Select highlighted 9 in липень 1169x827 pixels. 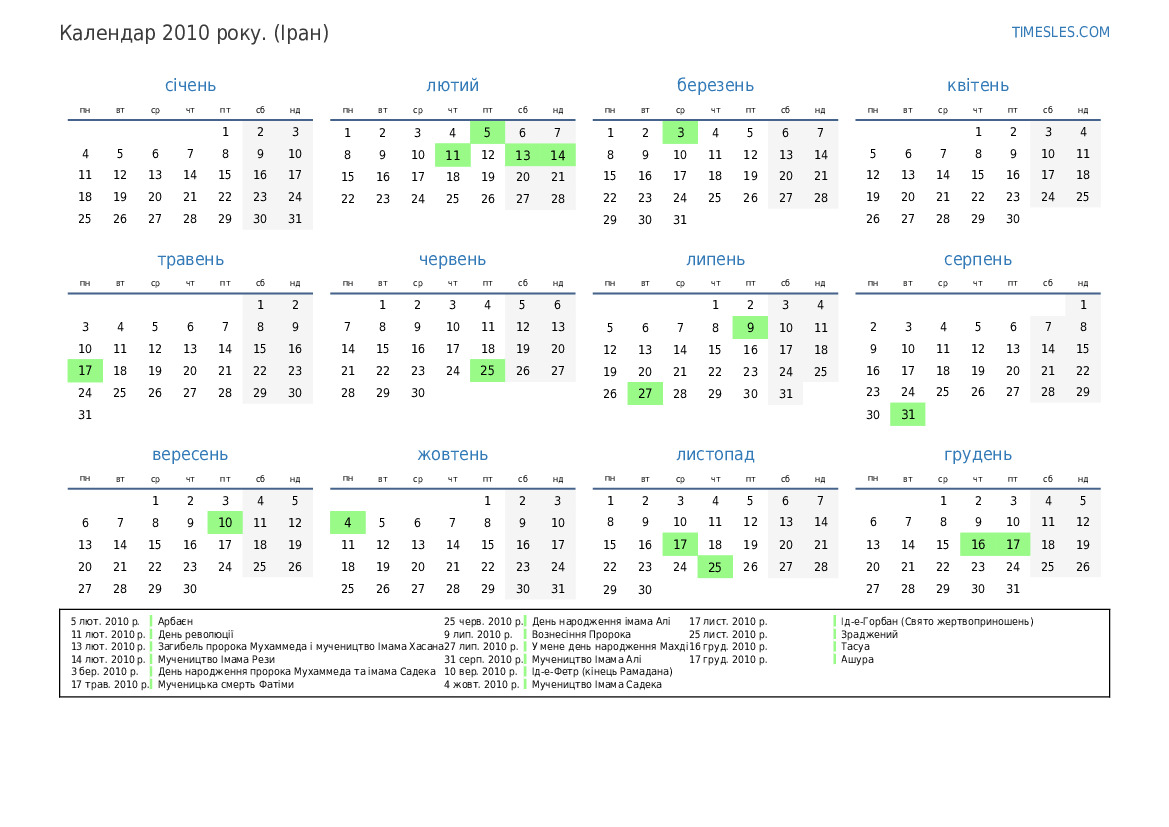(750, 327)
